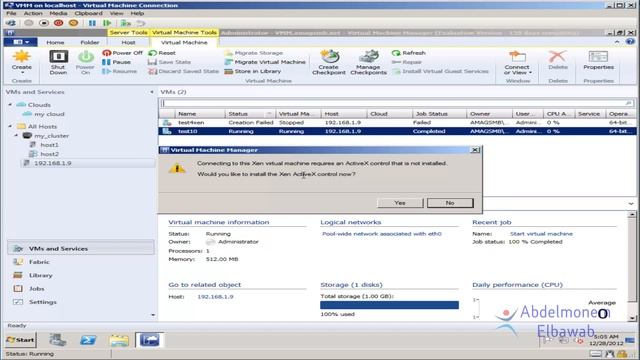Image resolution: width=640 pixels, height=360 pixels.
Task: Collapse the All Hosts tree node
Action: pyautogui.click(x=10, y=127)
